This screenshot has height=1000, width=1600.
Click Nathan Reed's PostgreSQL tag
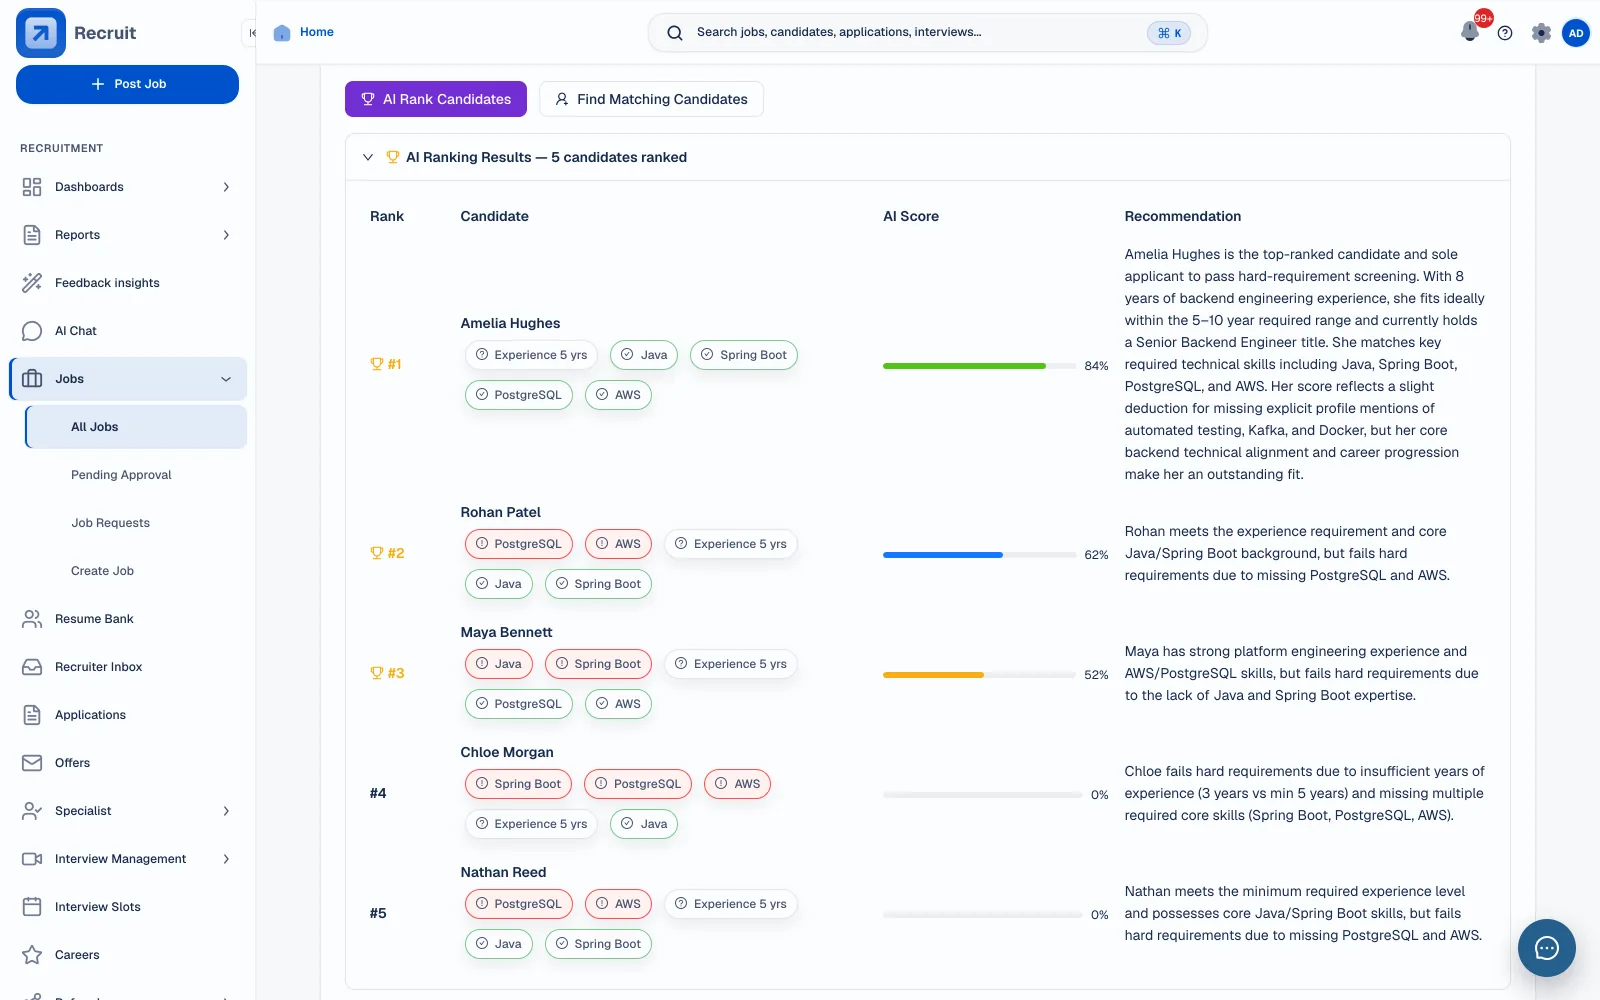click(519, 904)
